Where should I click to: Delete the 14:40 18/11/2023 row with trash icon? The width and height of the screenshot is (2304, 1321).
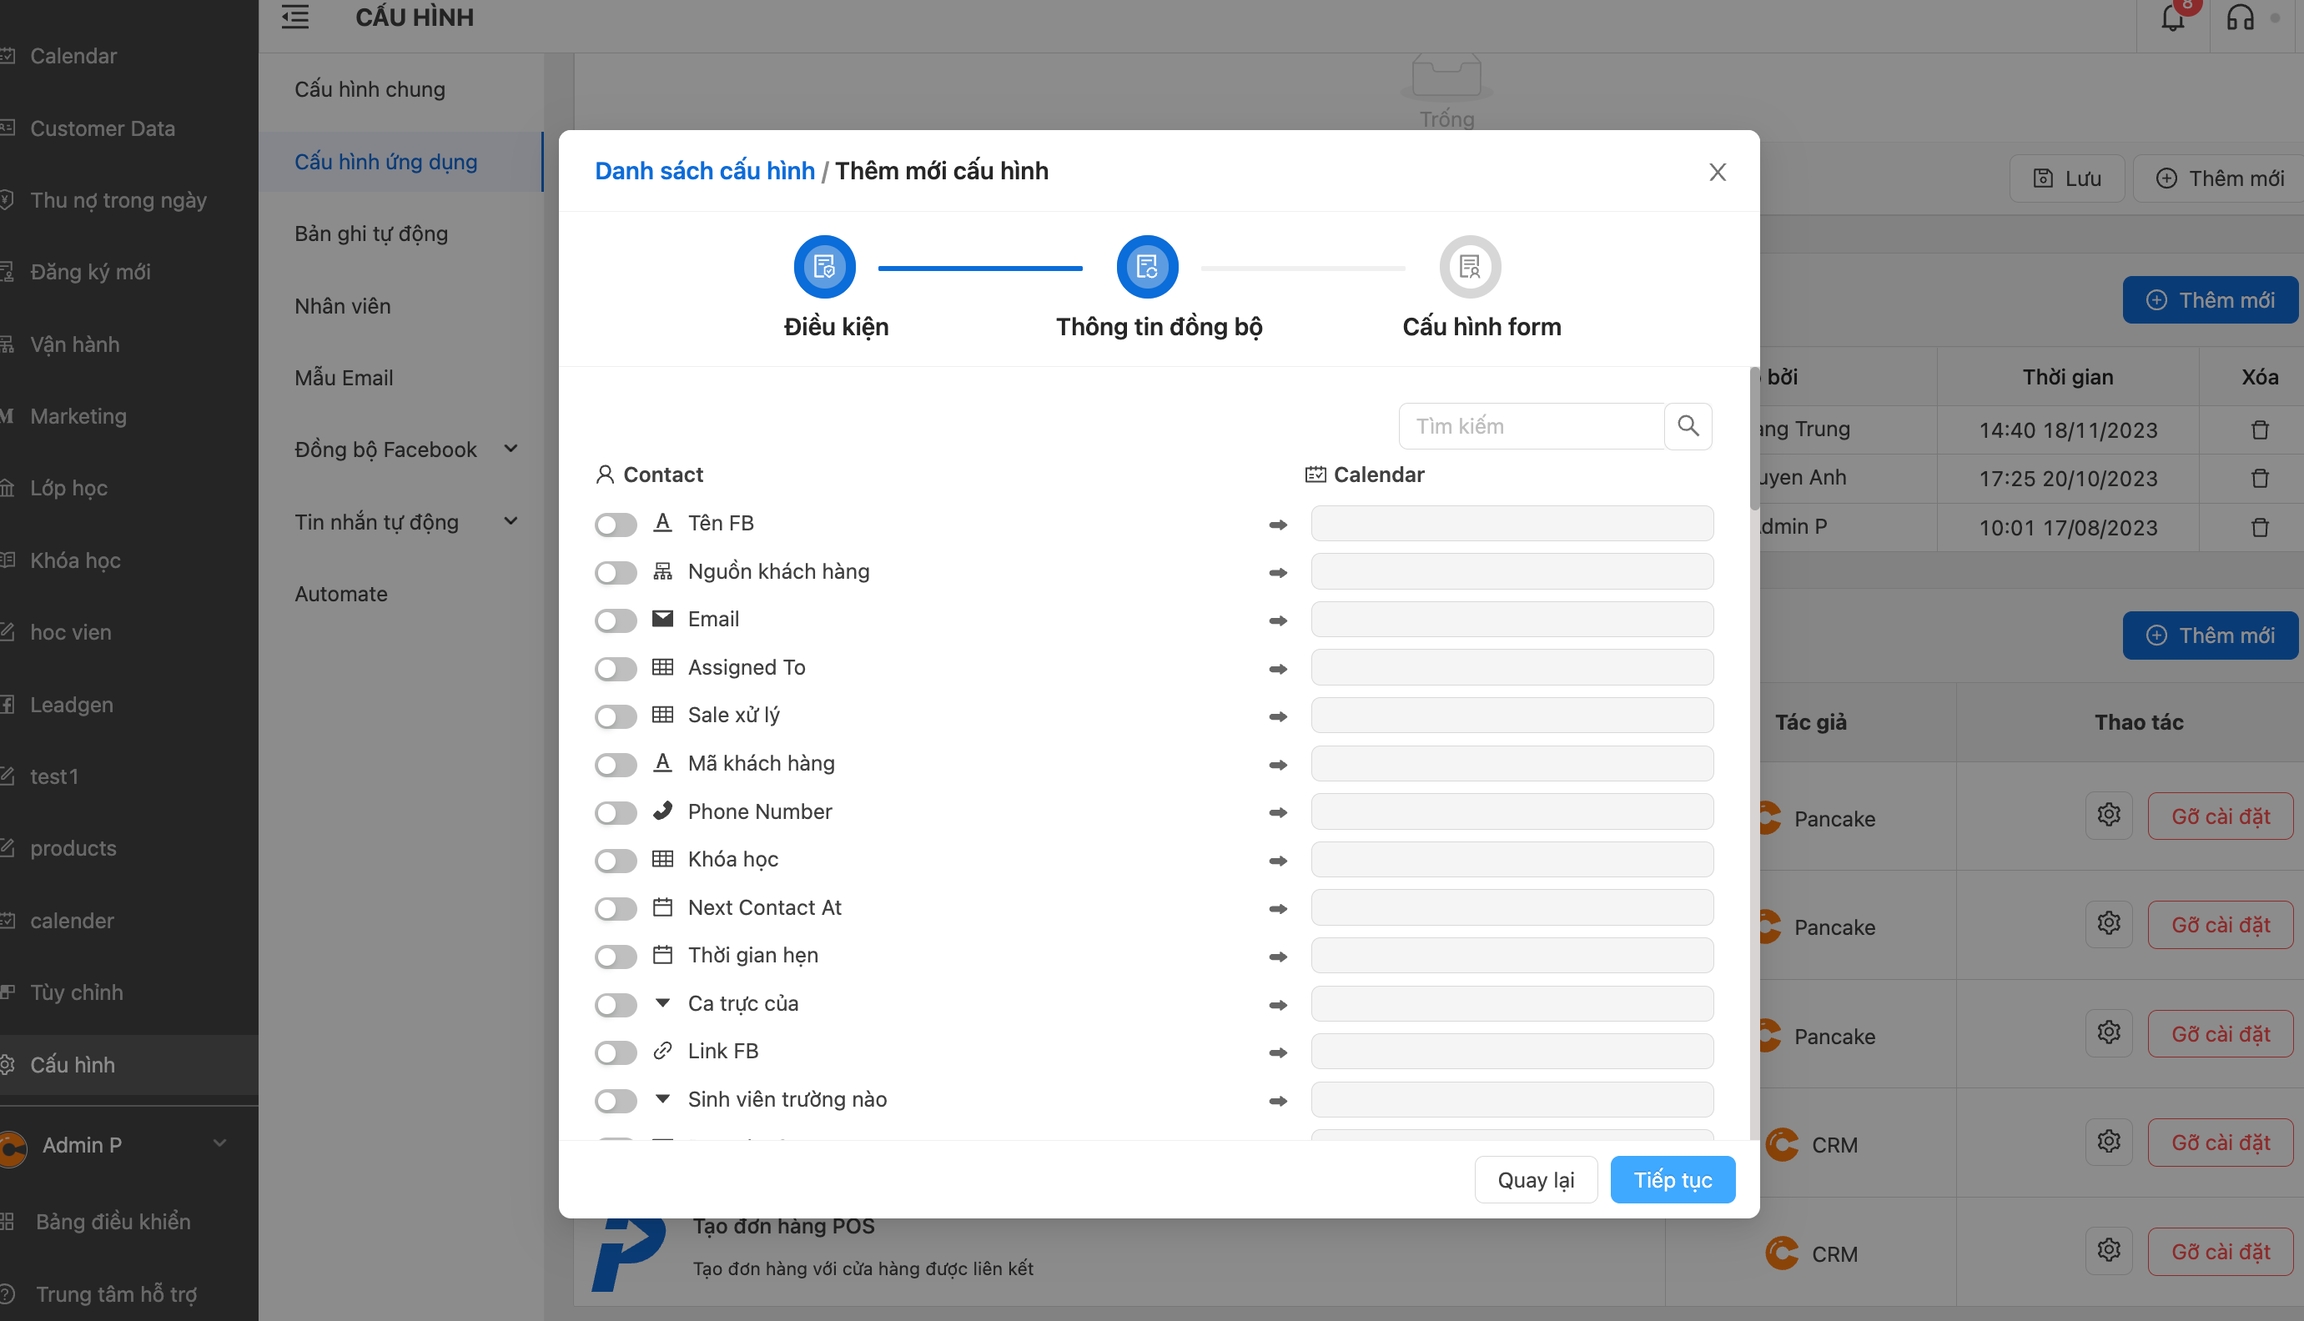coord(2259,430)
